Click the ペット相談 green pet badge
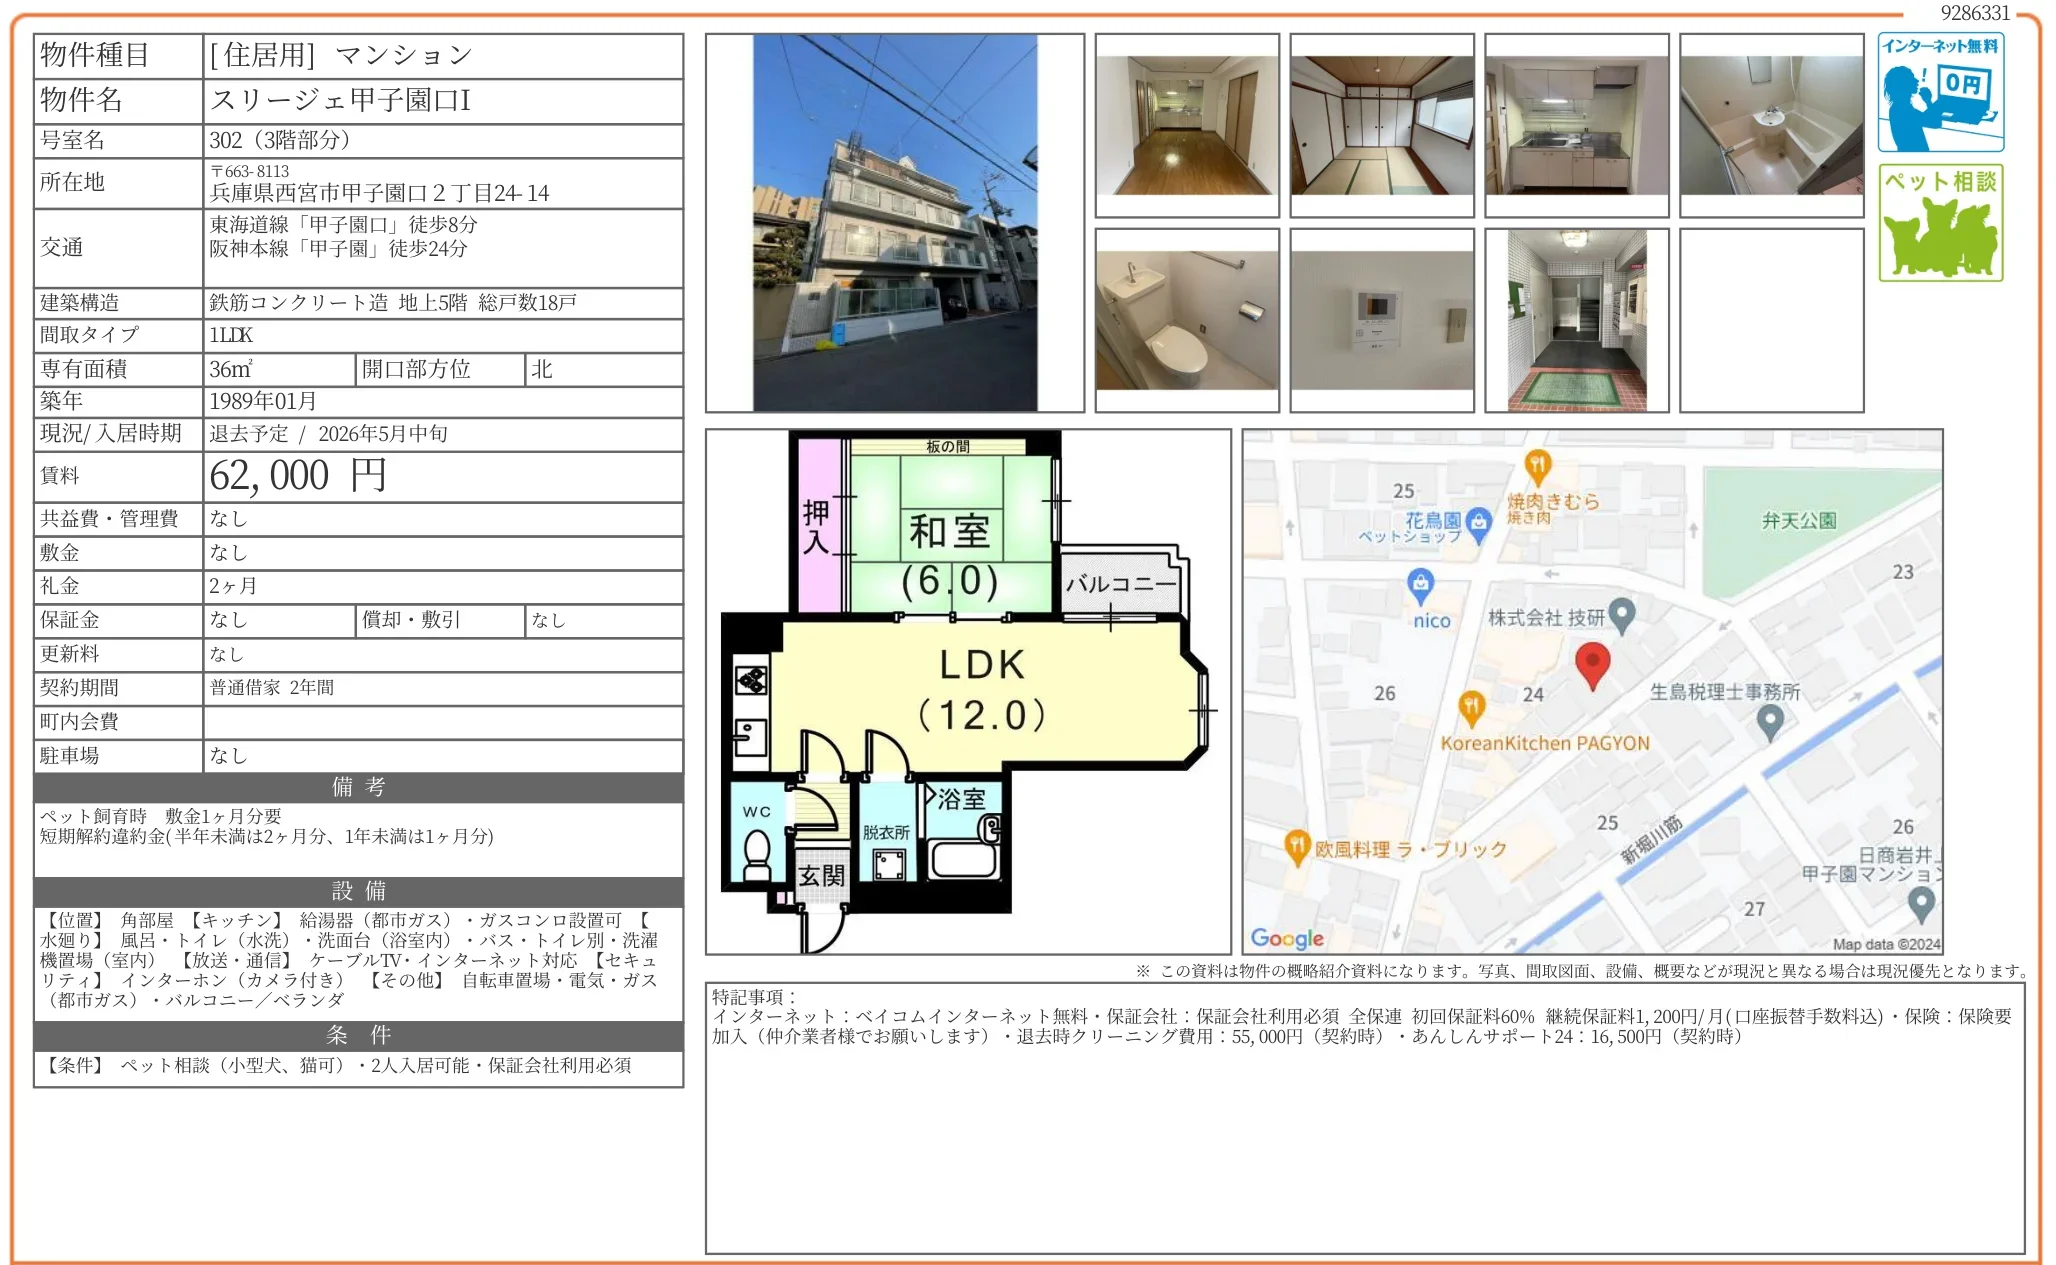The image size is (2056, 1265). pyautogui.click(x=1939, y=222)
